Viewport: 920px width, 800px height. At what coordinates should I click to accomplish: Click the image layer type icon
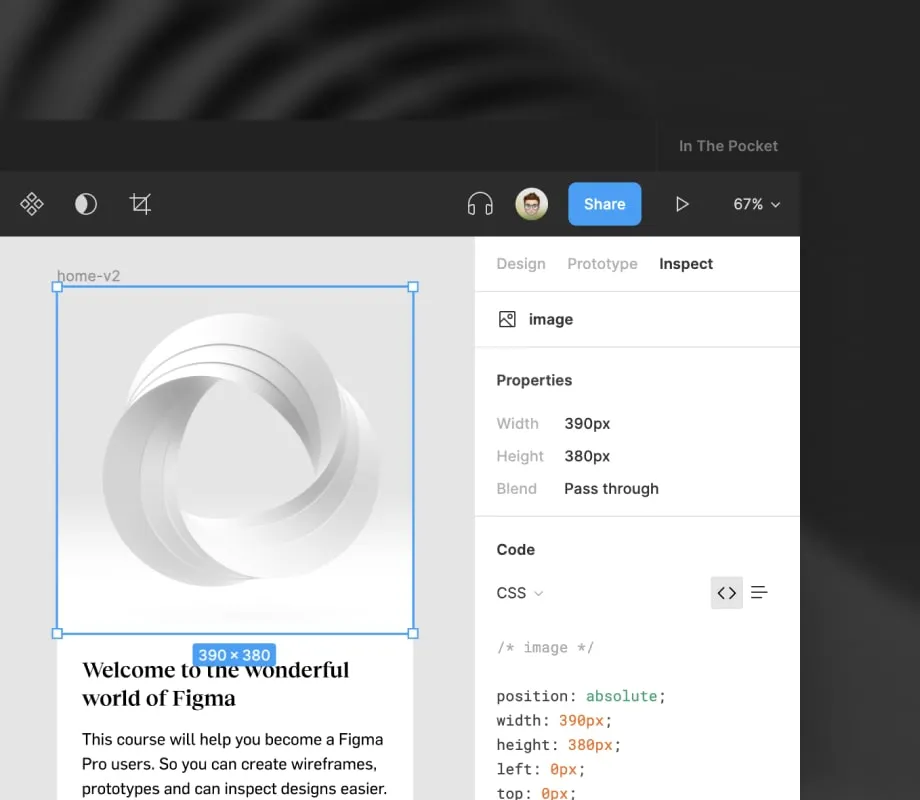click(507, 319)
